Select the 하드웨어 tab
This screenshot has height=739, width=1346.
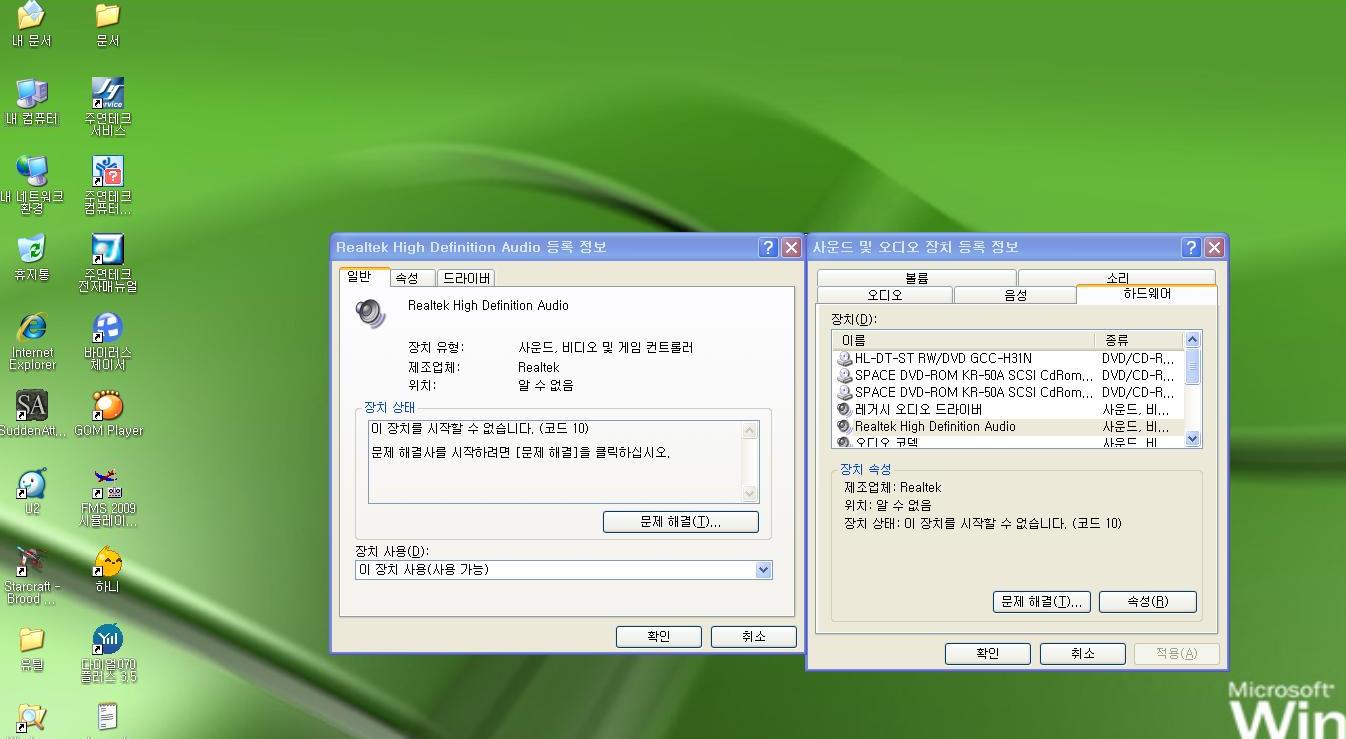tap(1147, 294)
